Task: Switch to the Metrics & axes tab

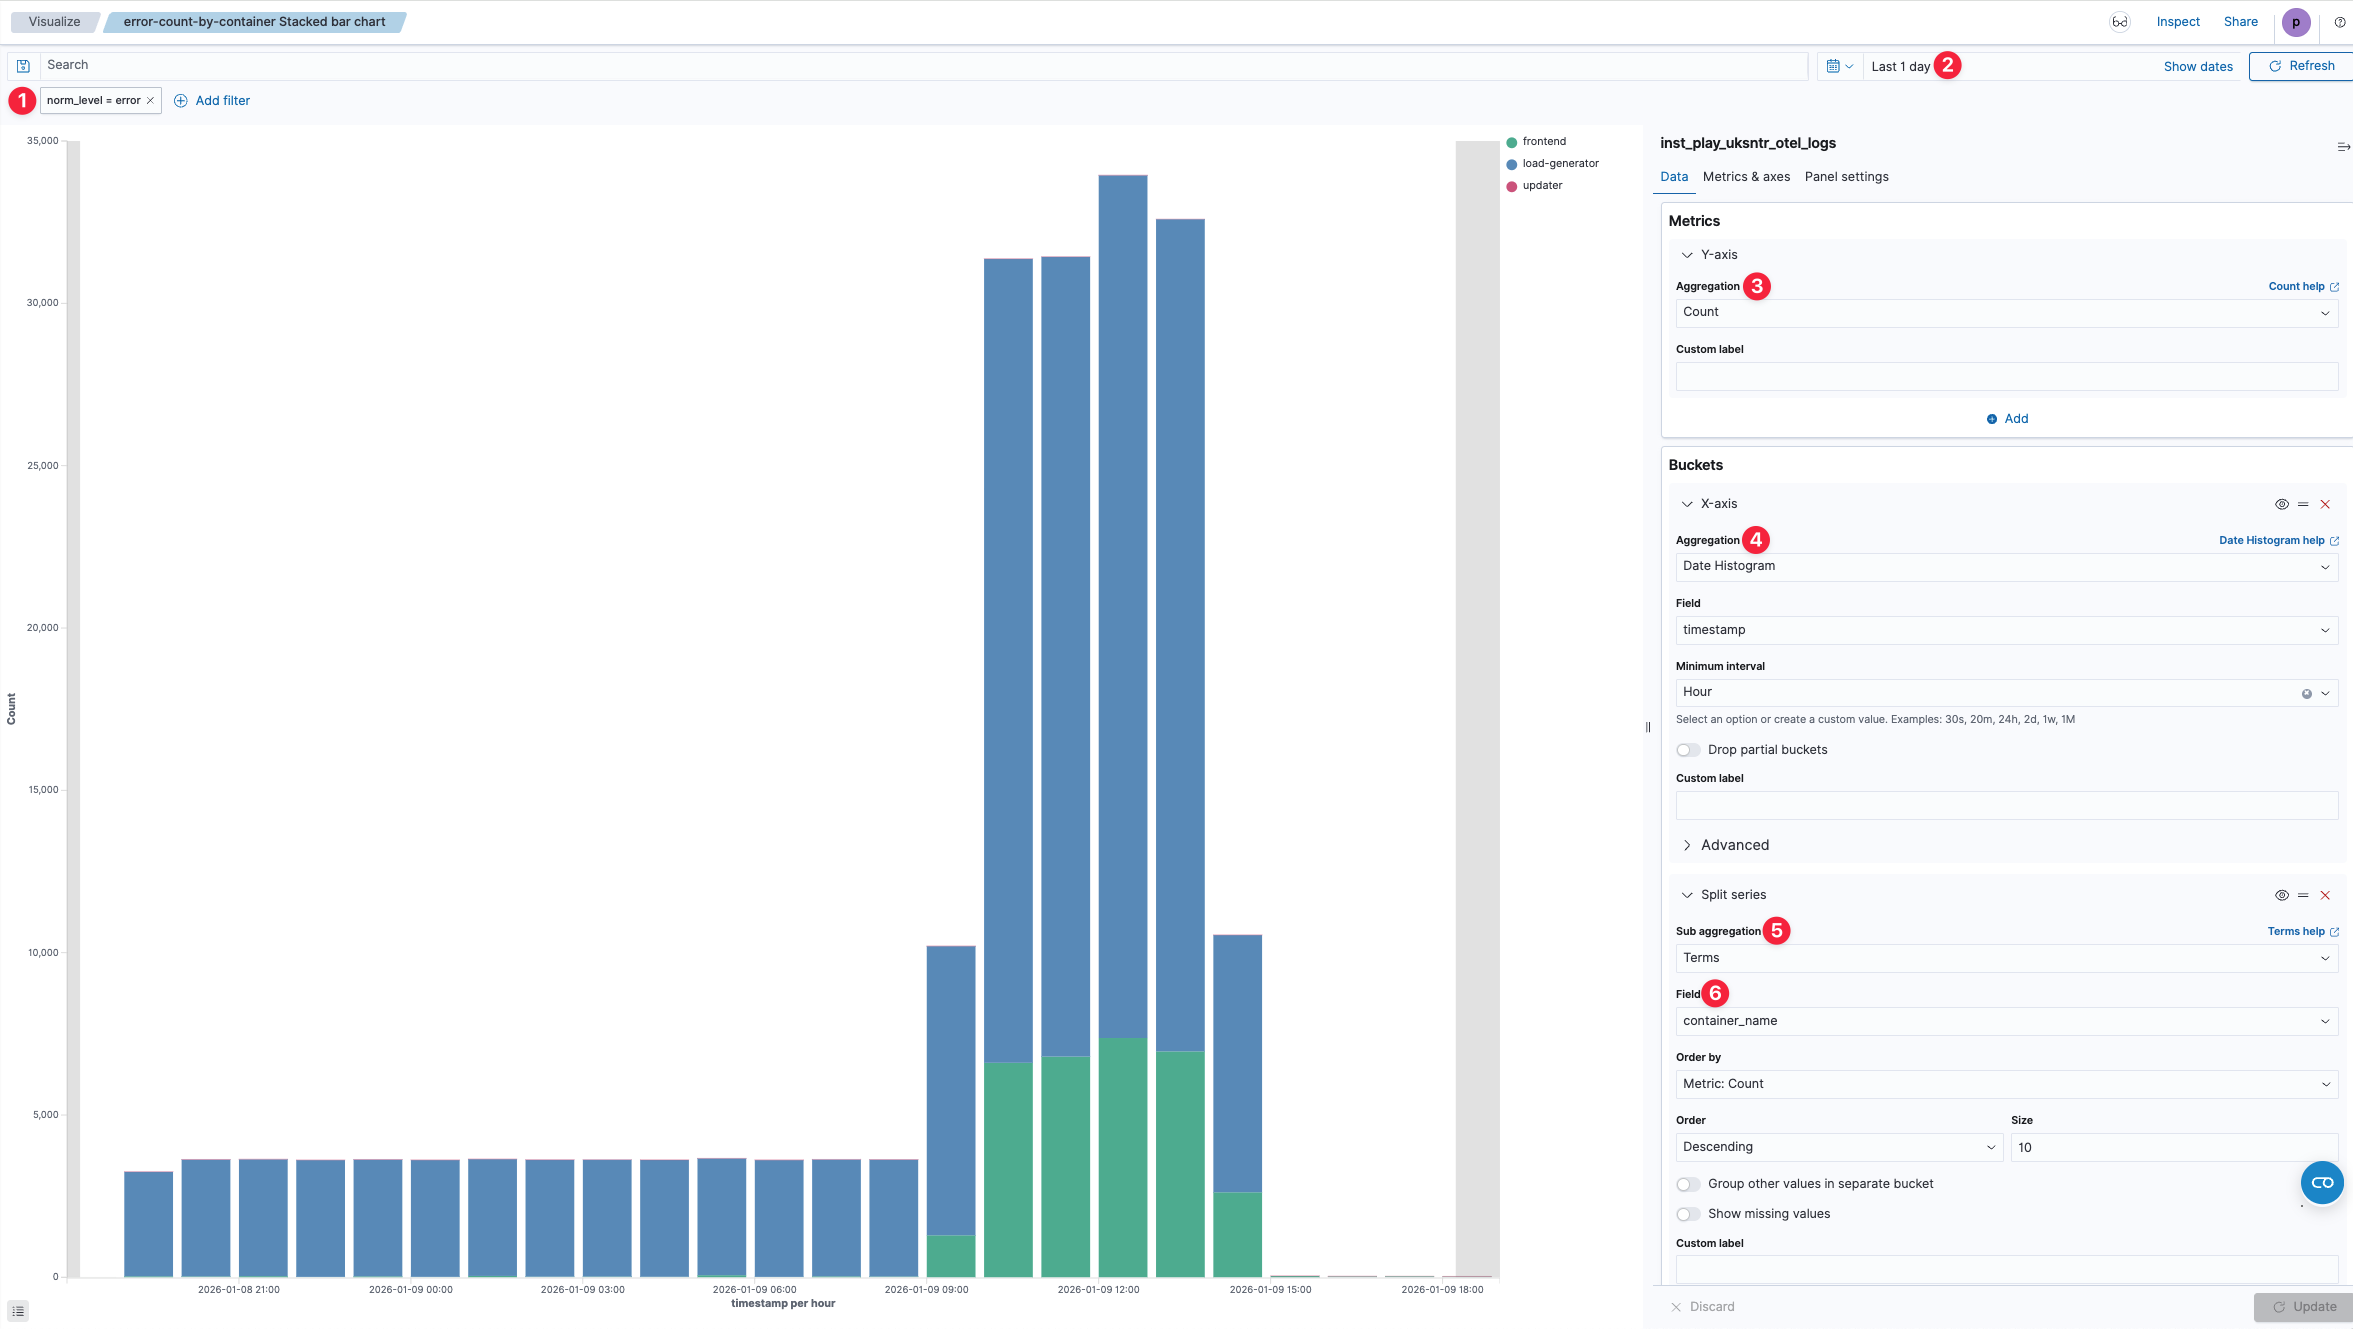Action: (1746, 177)
